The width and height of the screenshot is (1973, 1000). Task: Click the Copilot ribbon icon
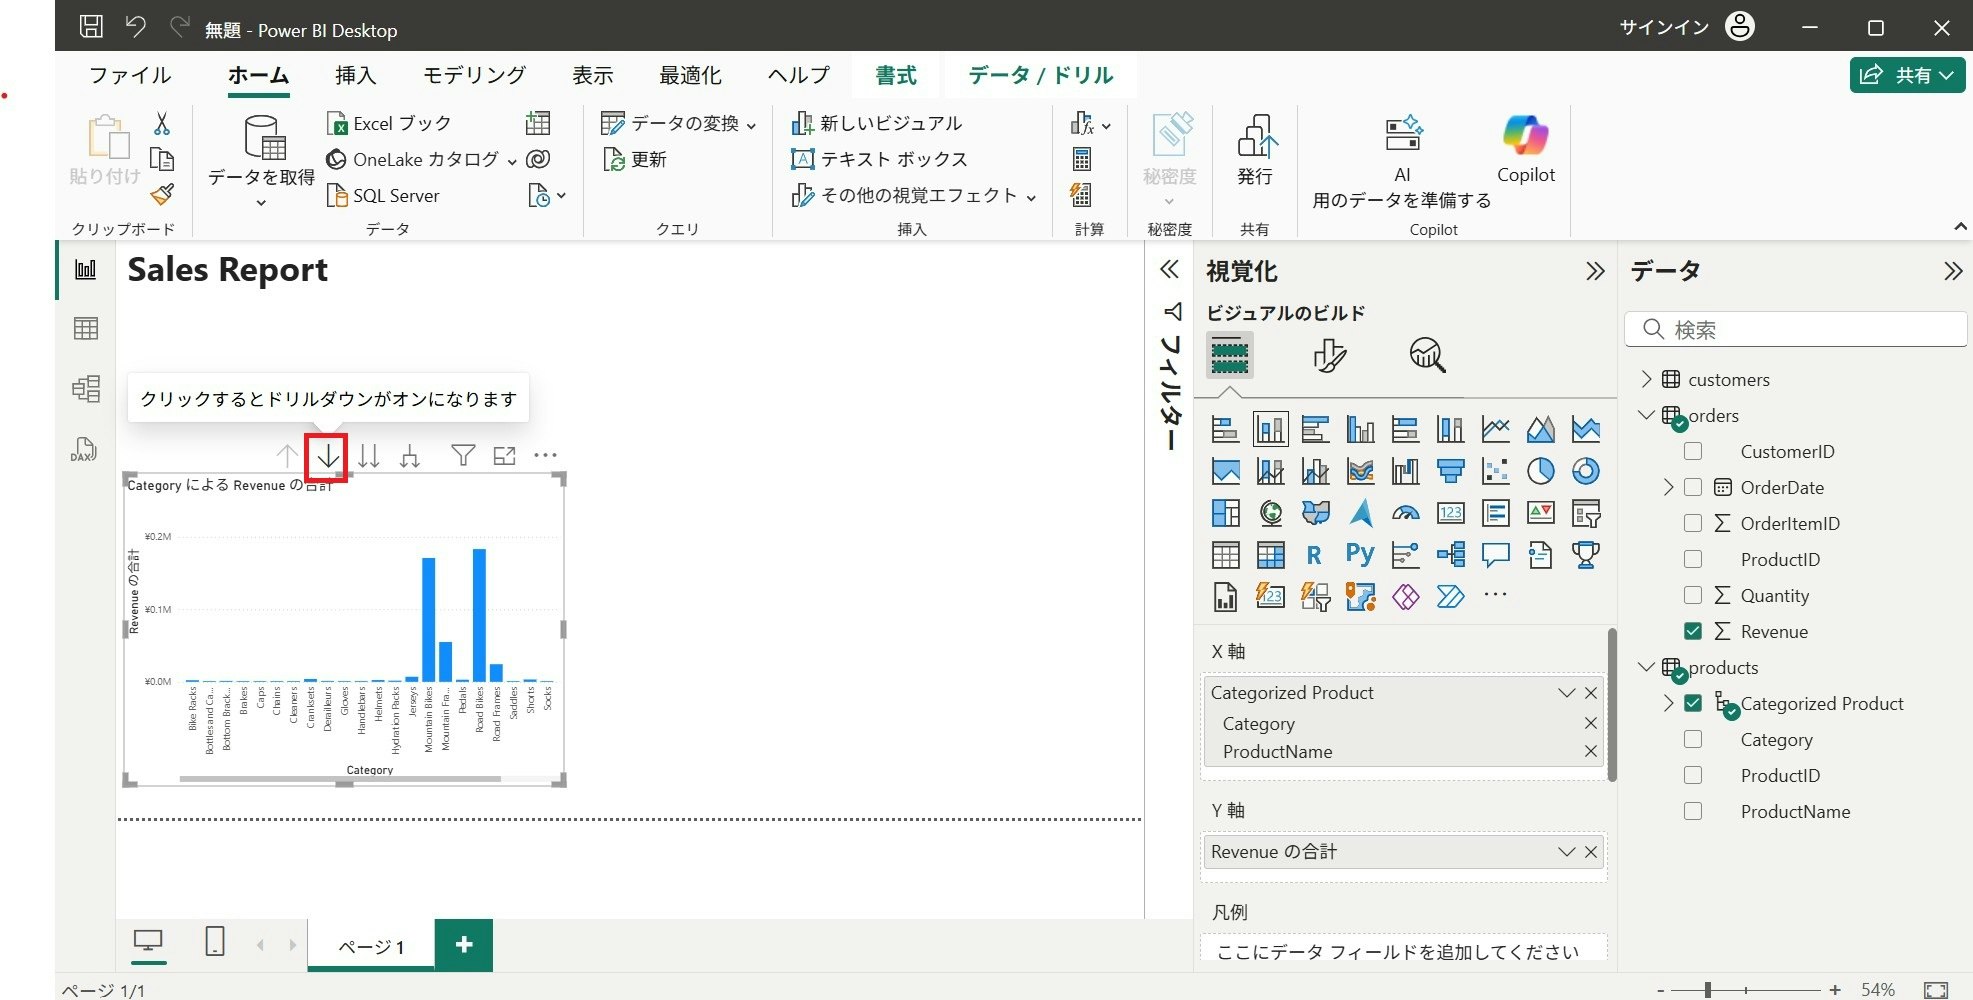(1525, 148)
